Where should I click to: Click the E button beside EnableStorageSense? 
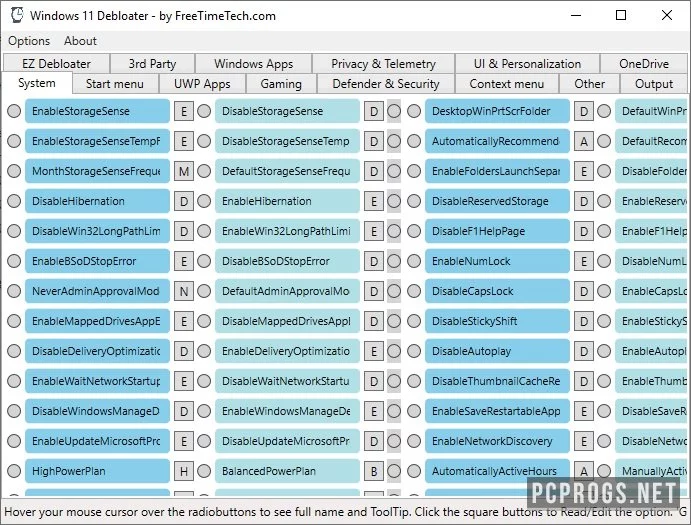click(184, 112)
